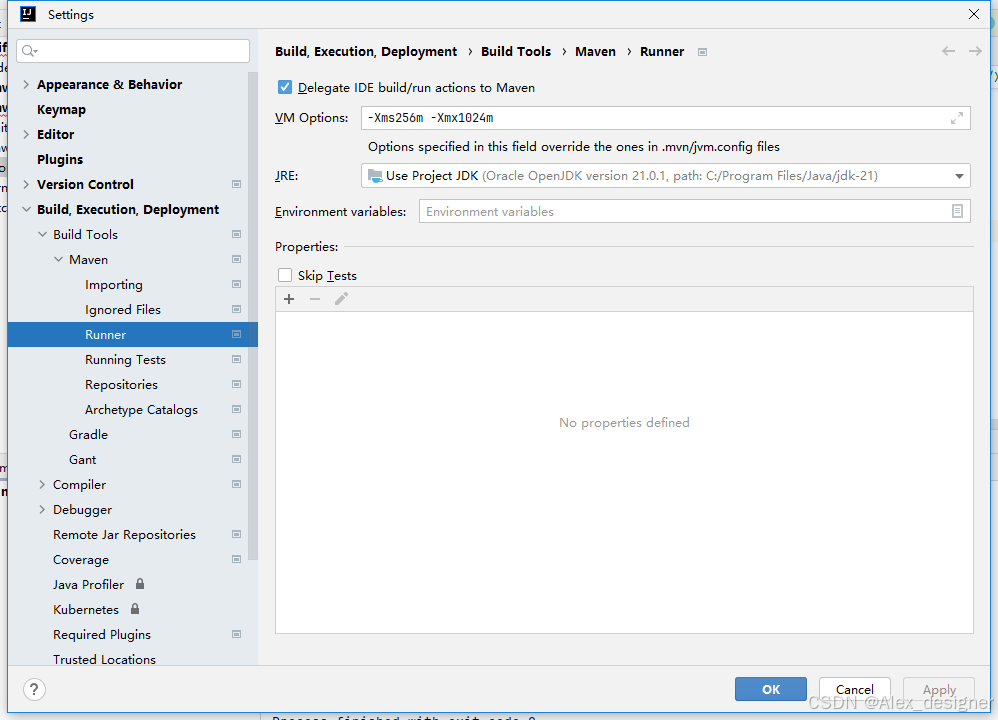Enable the Skip Tests checkbox

point(285,275)
